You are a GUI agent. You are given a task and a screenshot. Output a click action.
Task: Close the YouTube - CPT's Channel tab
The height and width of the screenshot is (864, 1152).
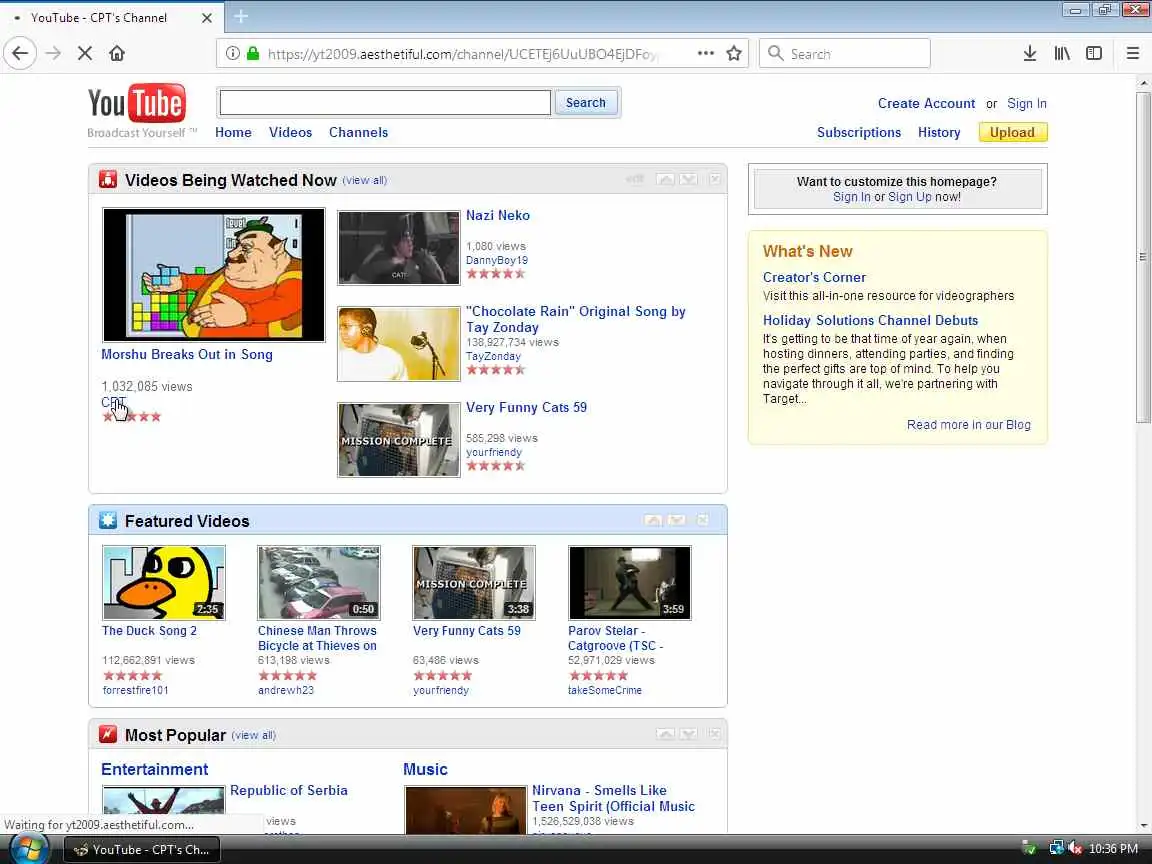207,18
